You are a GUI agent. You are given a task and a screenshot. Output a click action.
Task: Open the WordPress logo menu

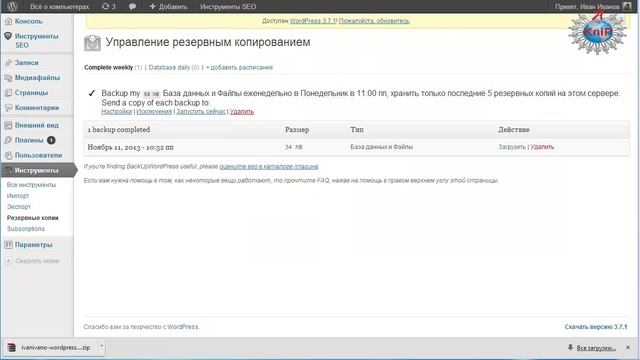coord(13,7)
